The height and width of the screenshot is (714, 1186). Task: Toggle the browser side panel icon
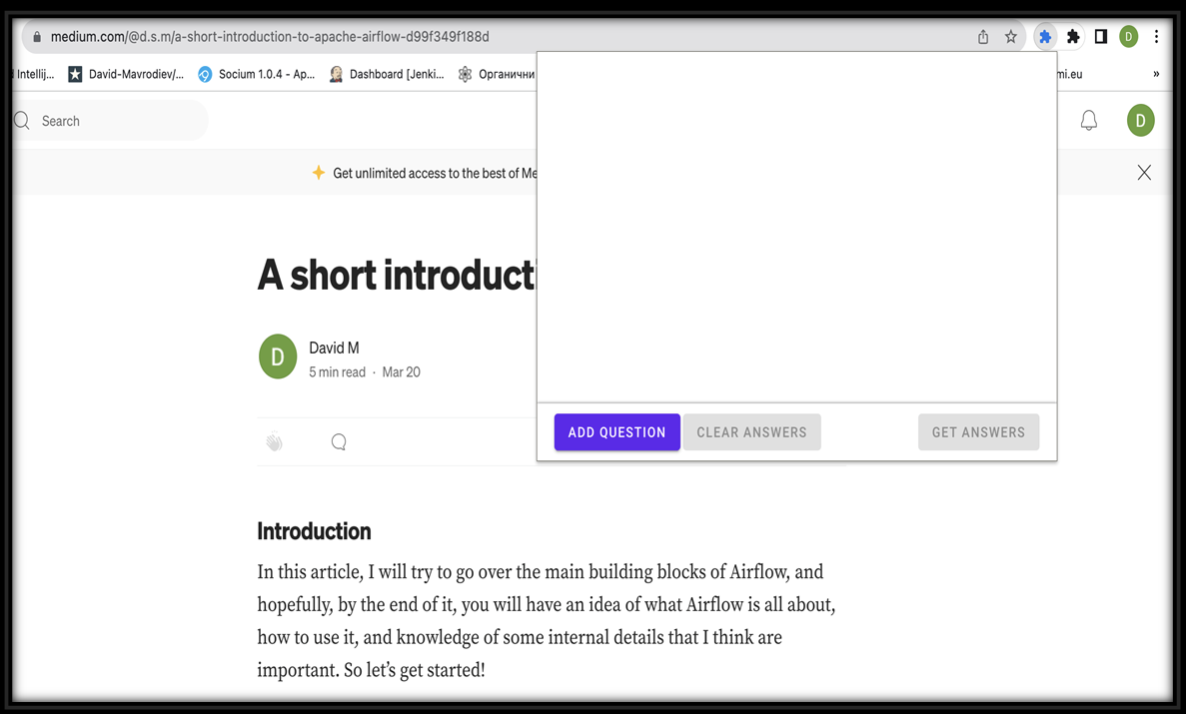[1101, 36]
